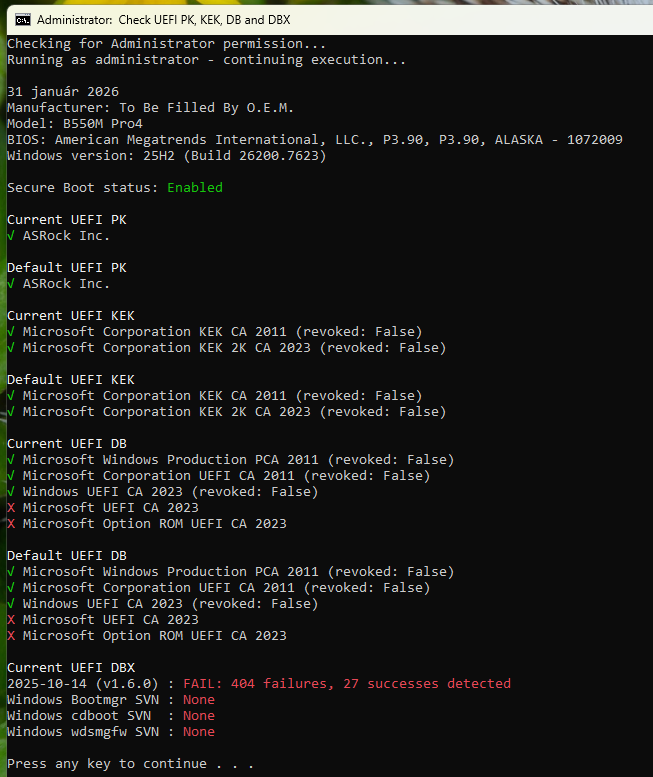
Task: Click the 'Press any key to continue' prompt line
Action: click(x=130, y=764)
